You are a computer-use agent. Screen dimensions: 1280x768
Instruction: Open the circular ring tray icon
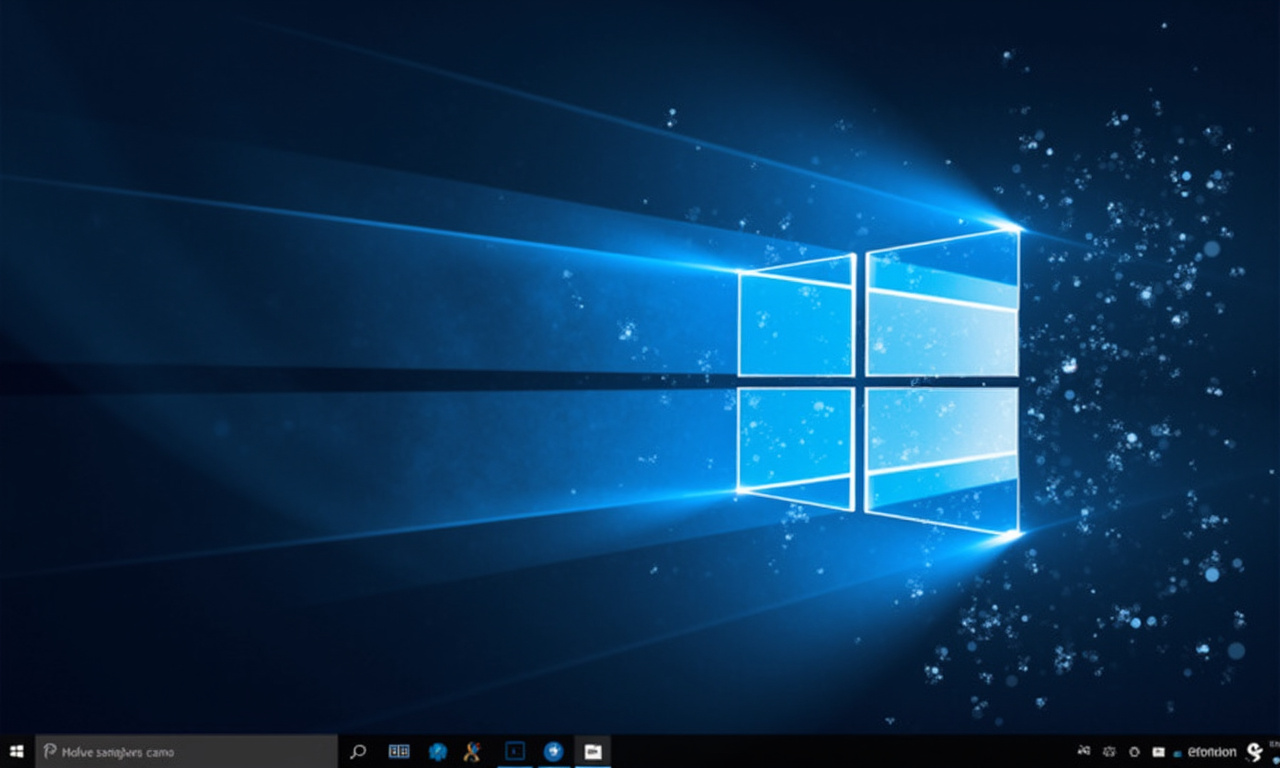pos(1134,751)
